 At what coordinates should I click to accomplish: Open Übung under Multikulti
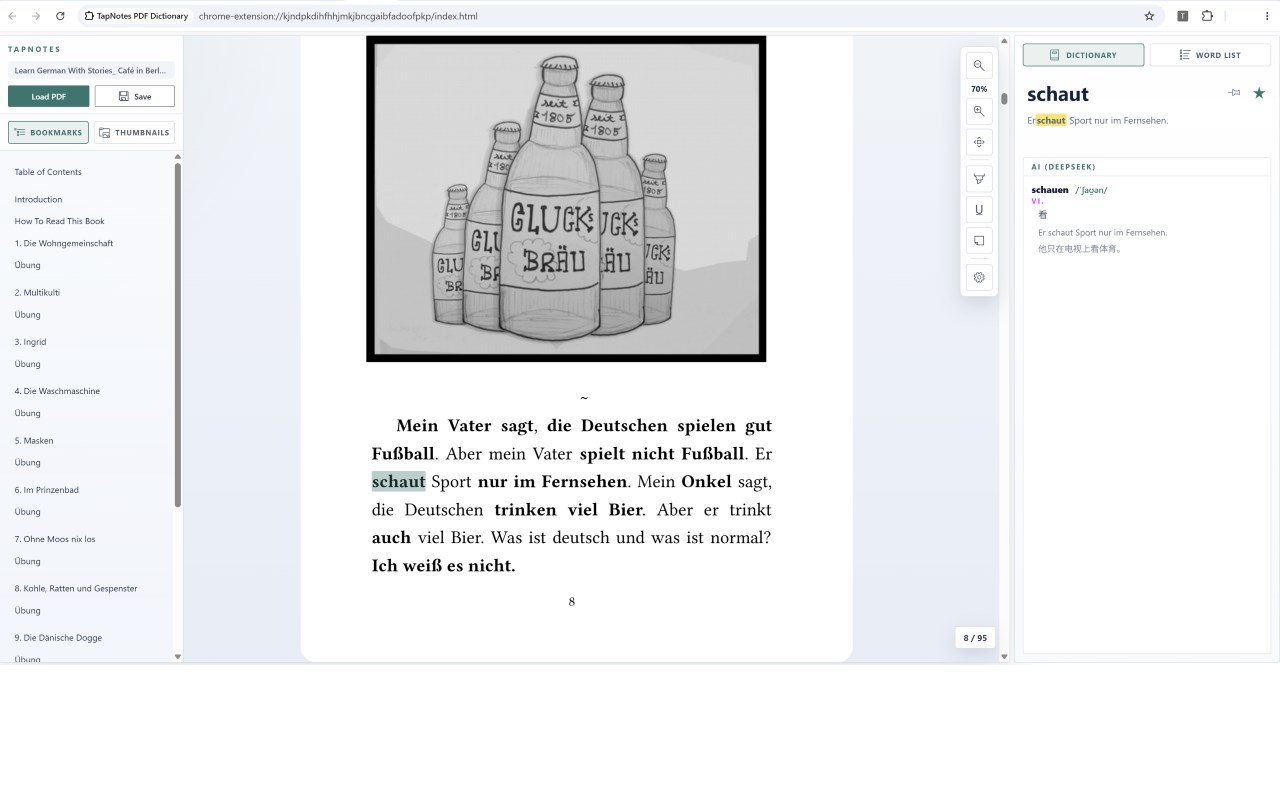coord(27,314)
